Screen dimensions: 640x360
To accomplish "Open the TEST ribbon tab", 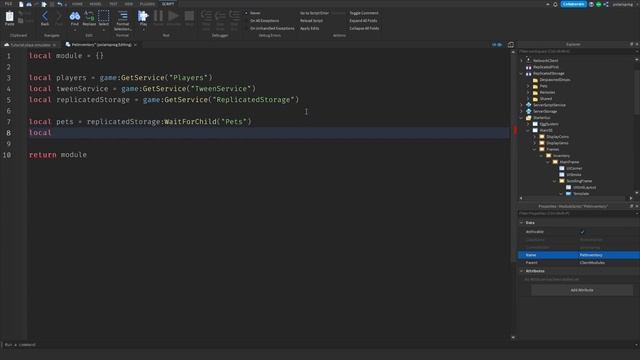I will (x=113, y=4).
